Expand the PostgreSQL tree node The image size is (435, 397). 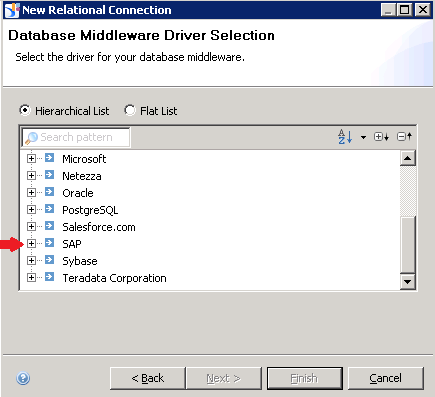[x=31, y=209]
